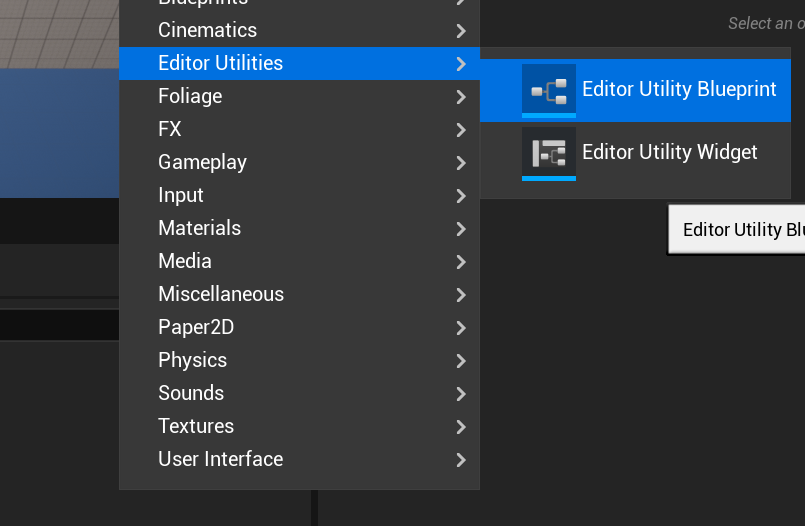
Task: Click the Editor Utility Widget icon
Action: [x=549, y=153]
